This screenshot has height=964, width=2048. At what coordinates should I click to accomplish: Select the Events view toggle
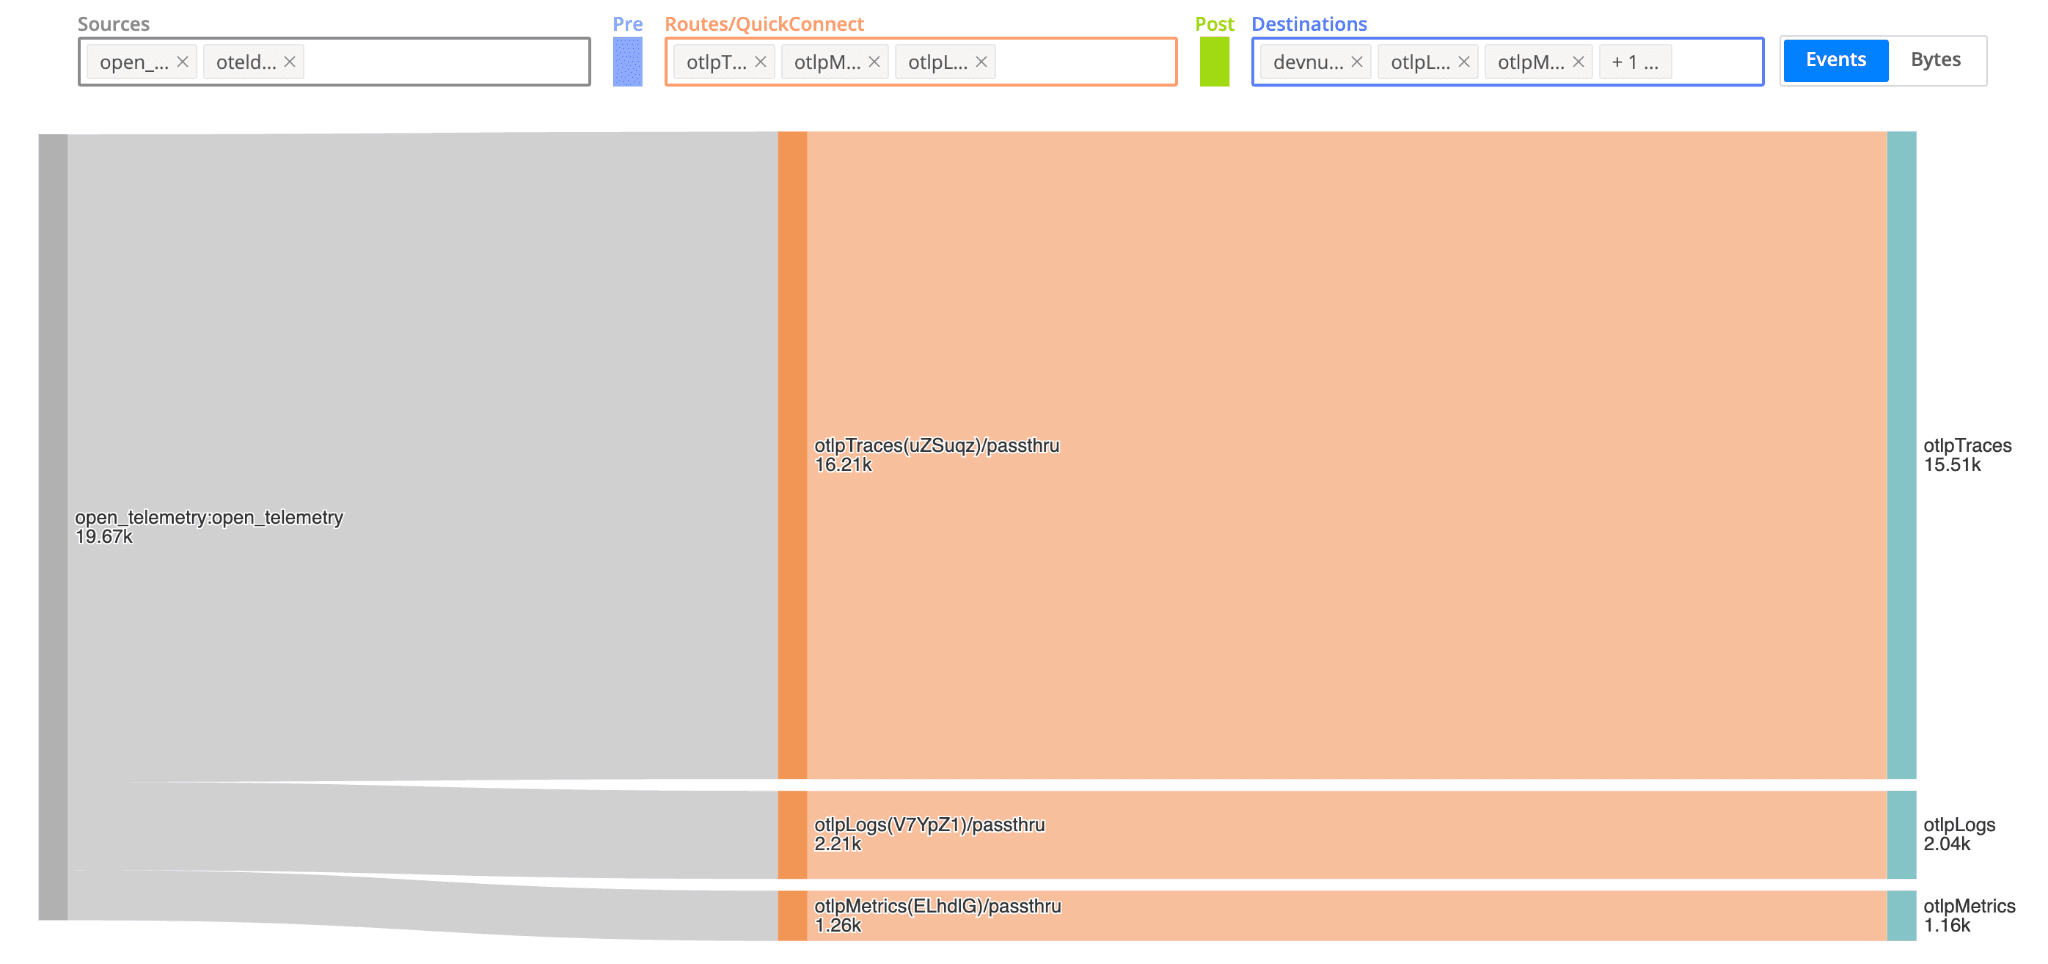coord(1835,60)
